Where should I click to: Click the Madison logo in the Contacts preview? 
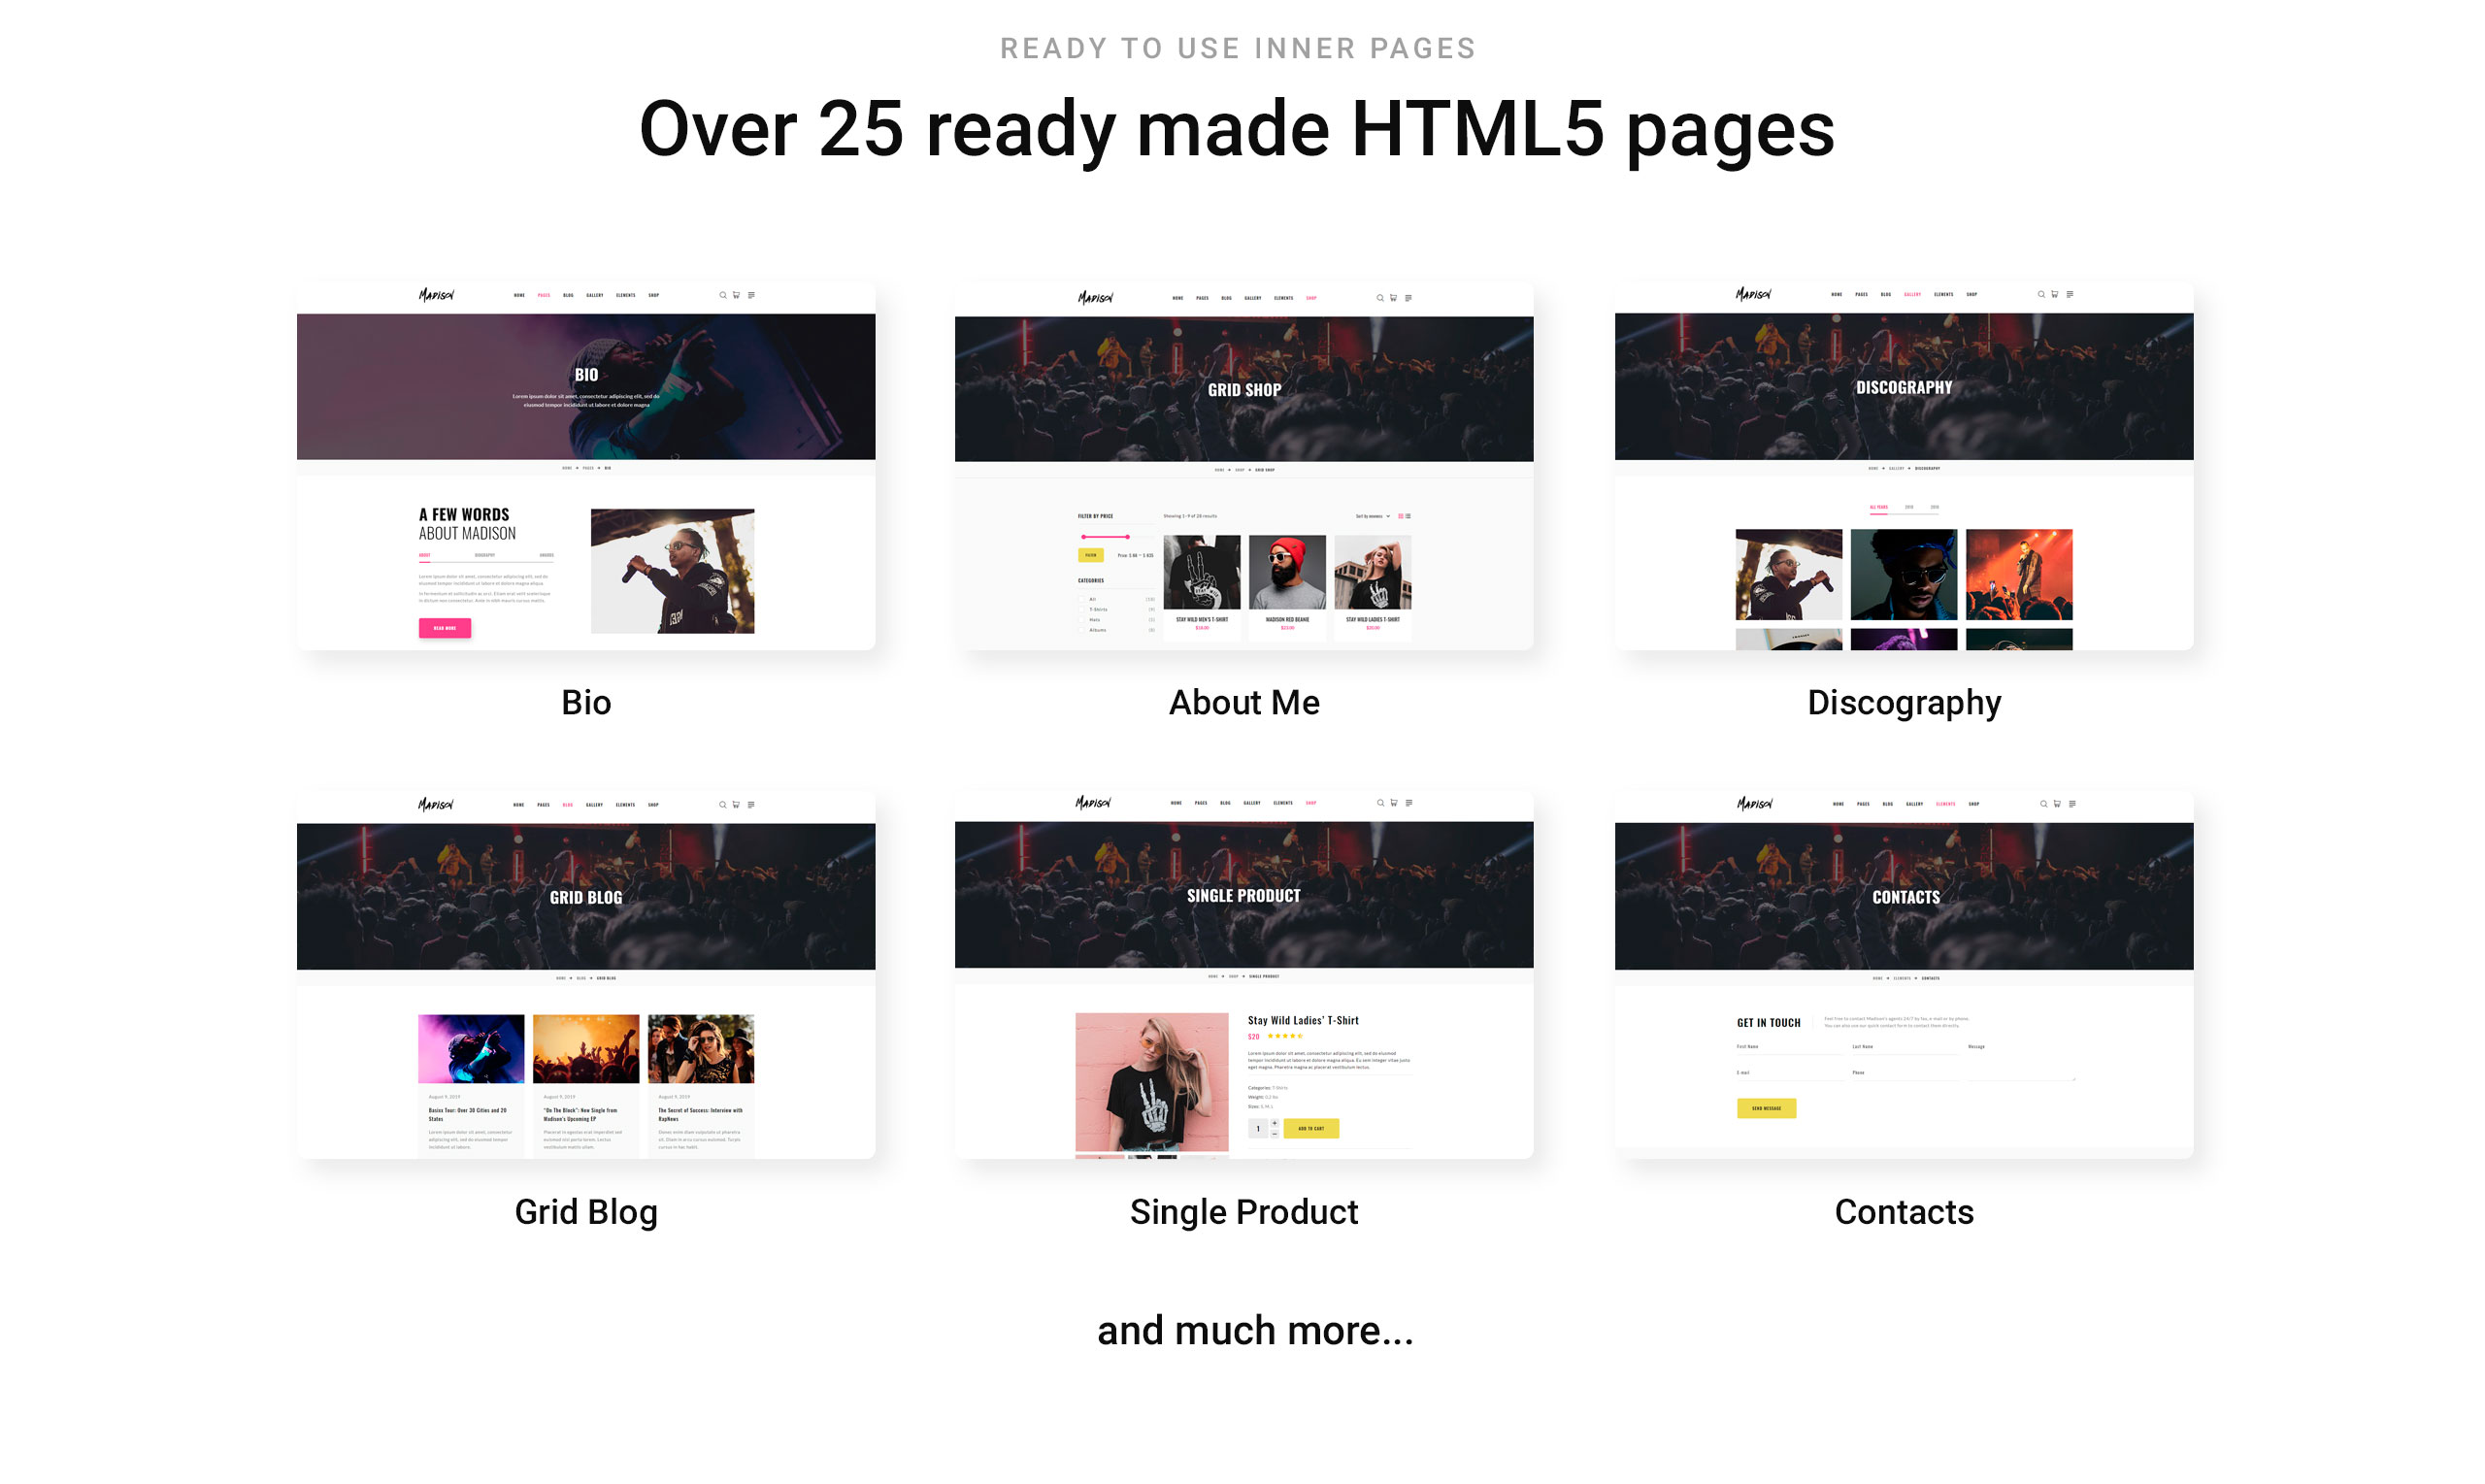tap(1758, 804)
